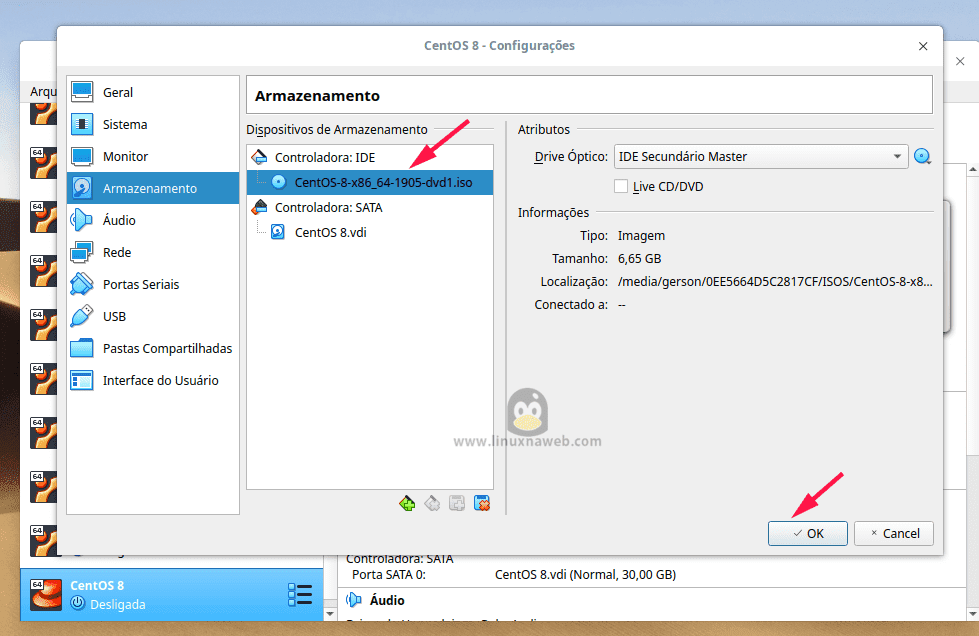Open the Drive Óptico dropdown
The height and width of the screenshot is (636, 979).
(761, 157)
